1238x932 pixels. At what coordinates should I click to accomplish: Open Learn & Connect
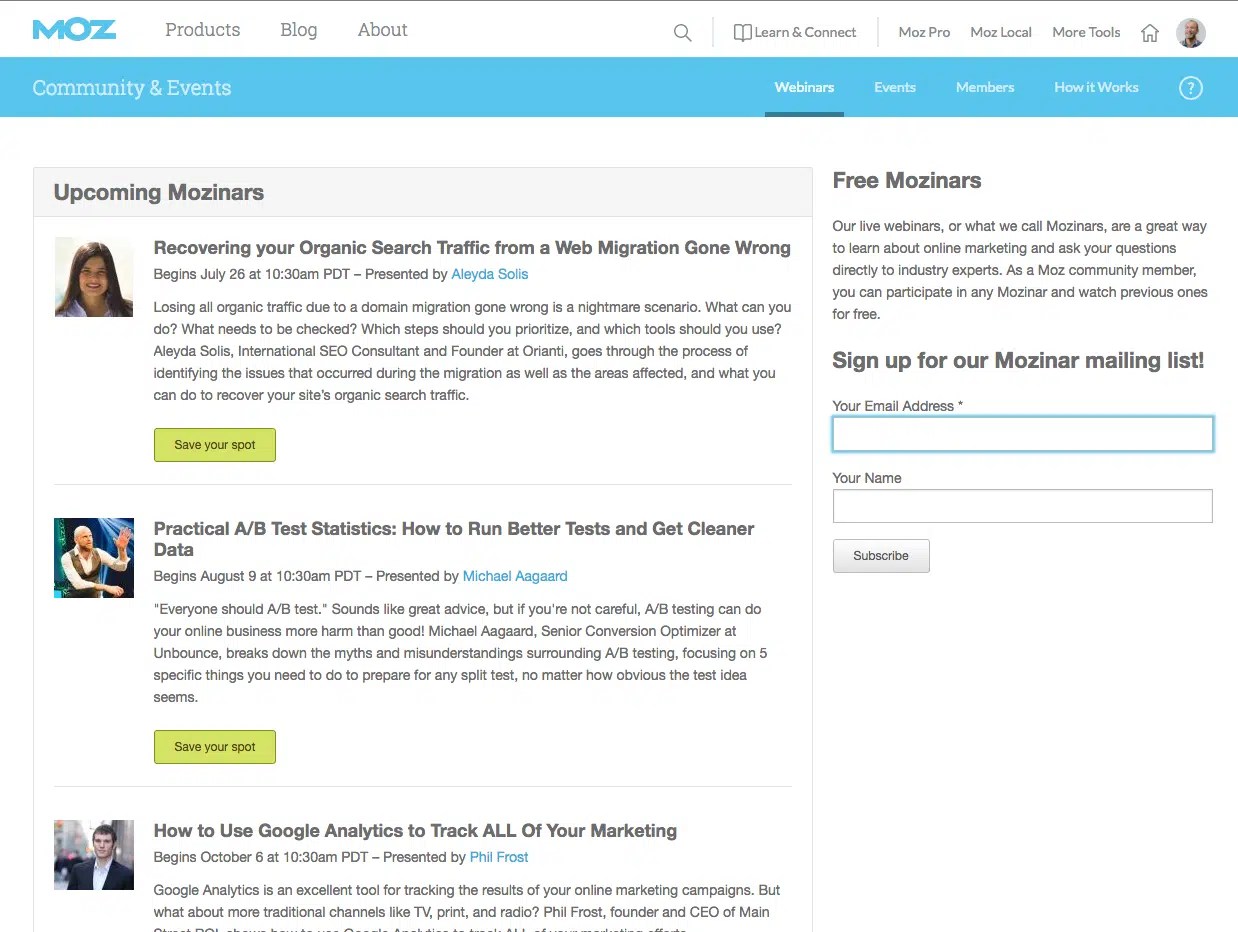pos(805,32)
